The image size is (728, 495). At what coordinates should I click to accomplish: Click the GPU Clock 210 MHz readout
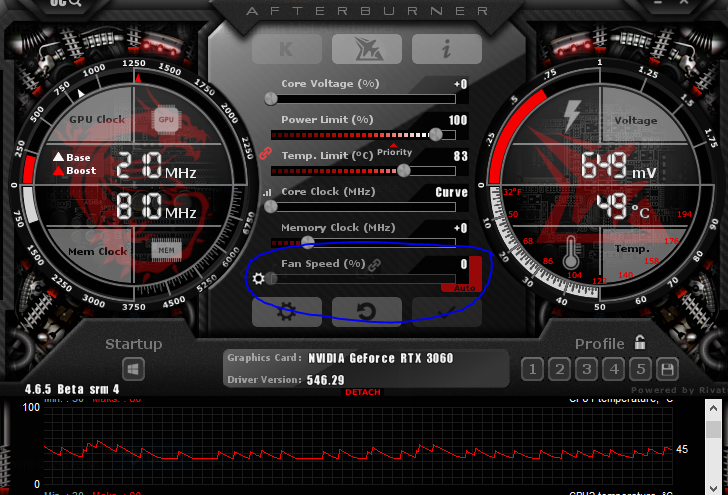click(x=156, y=166)
